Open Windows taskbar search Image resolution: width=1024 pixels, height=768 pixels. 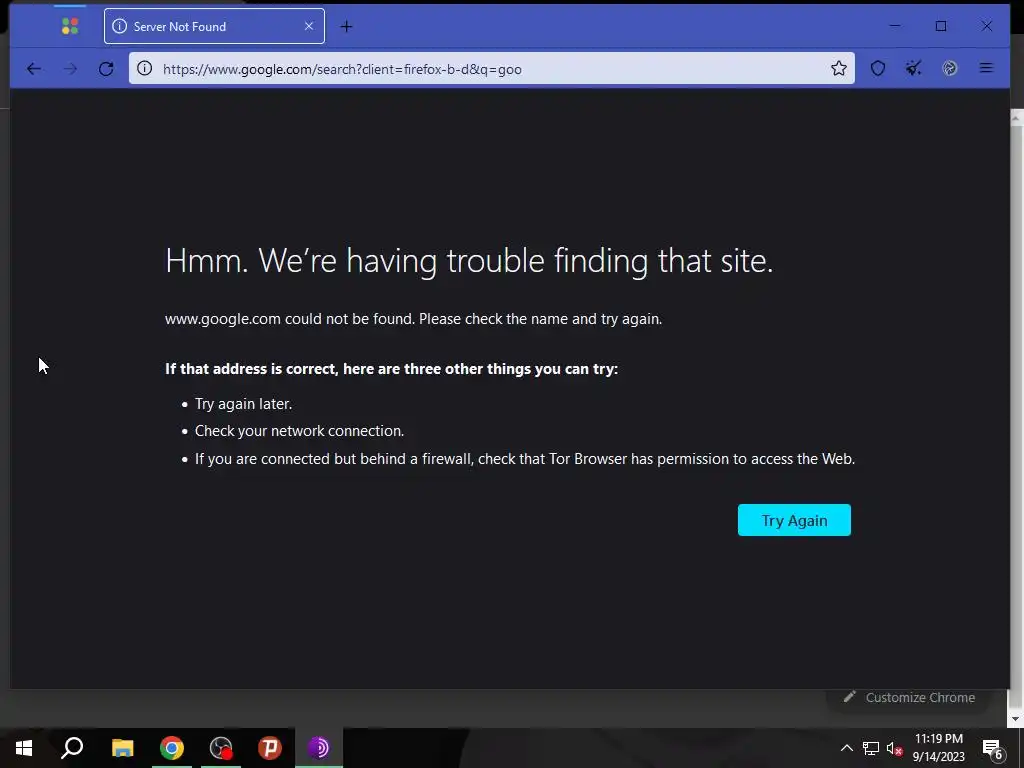coord(72,748)
